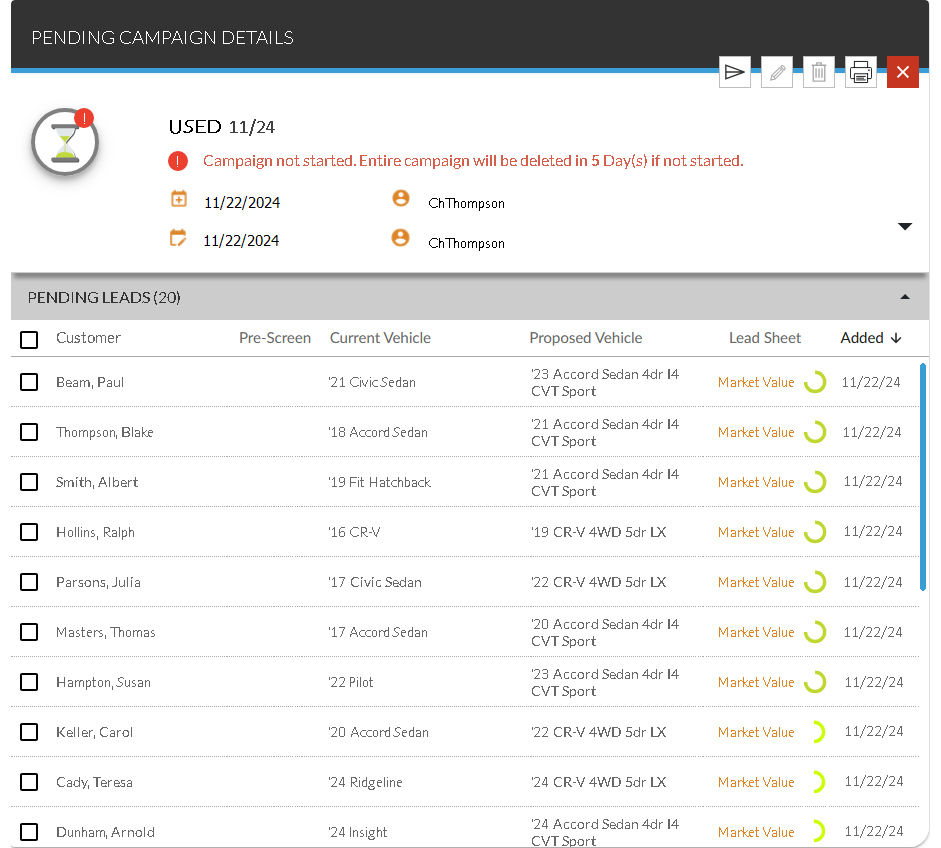Expand campaign details with the down arrow

(x=905, y=227)
